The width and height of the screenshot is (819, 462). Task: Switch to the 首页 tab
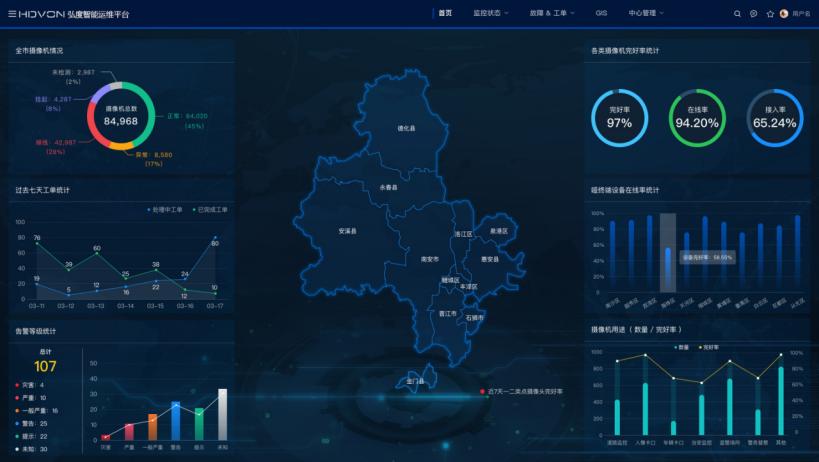(445, 14)
